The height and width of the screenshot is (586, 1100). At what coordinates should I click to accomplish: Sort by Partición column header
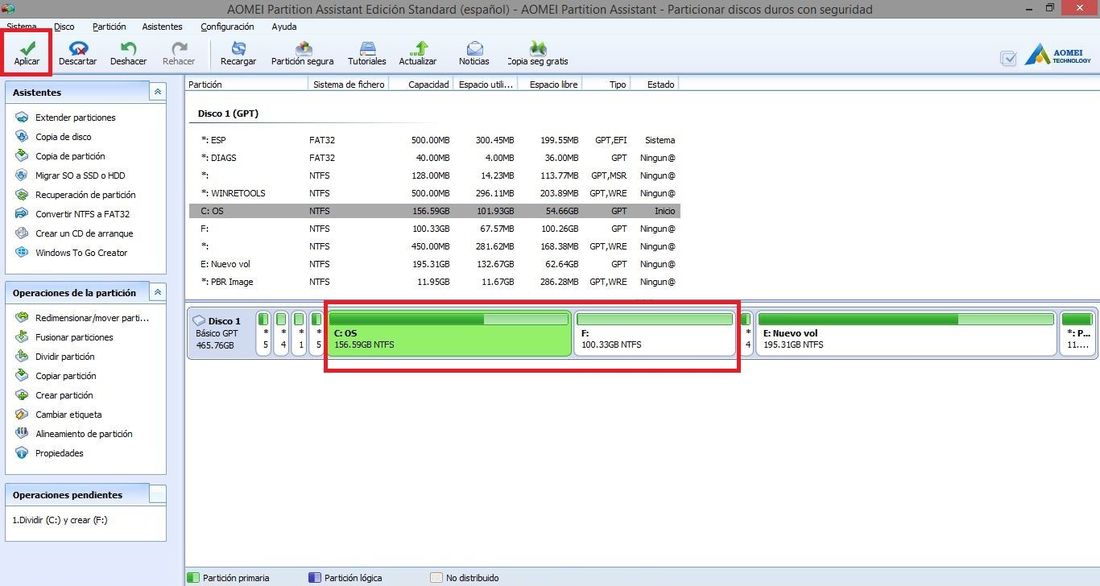[x=246, y=84]
